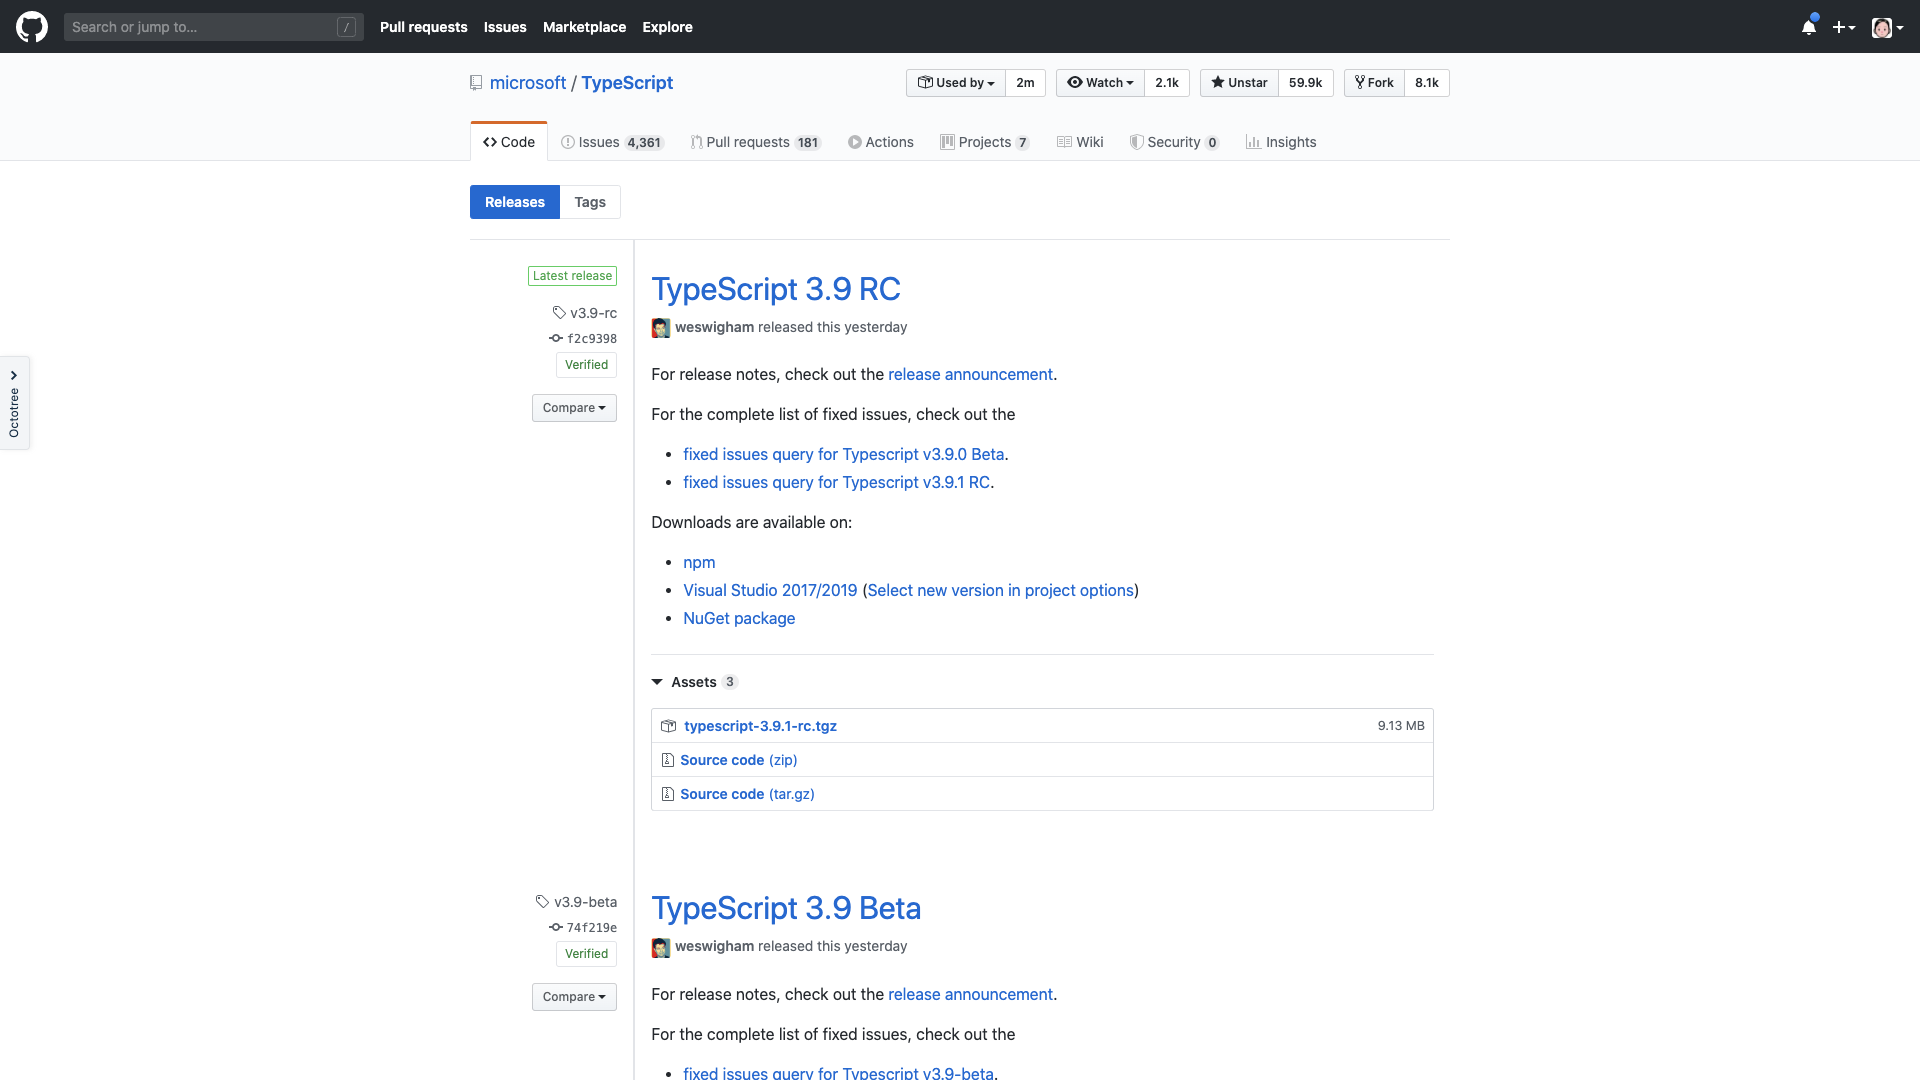Click the repository book icon beside microsoft
The width and height of the screenshot is (1920, 1080).
[476, 83]
